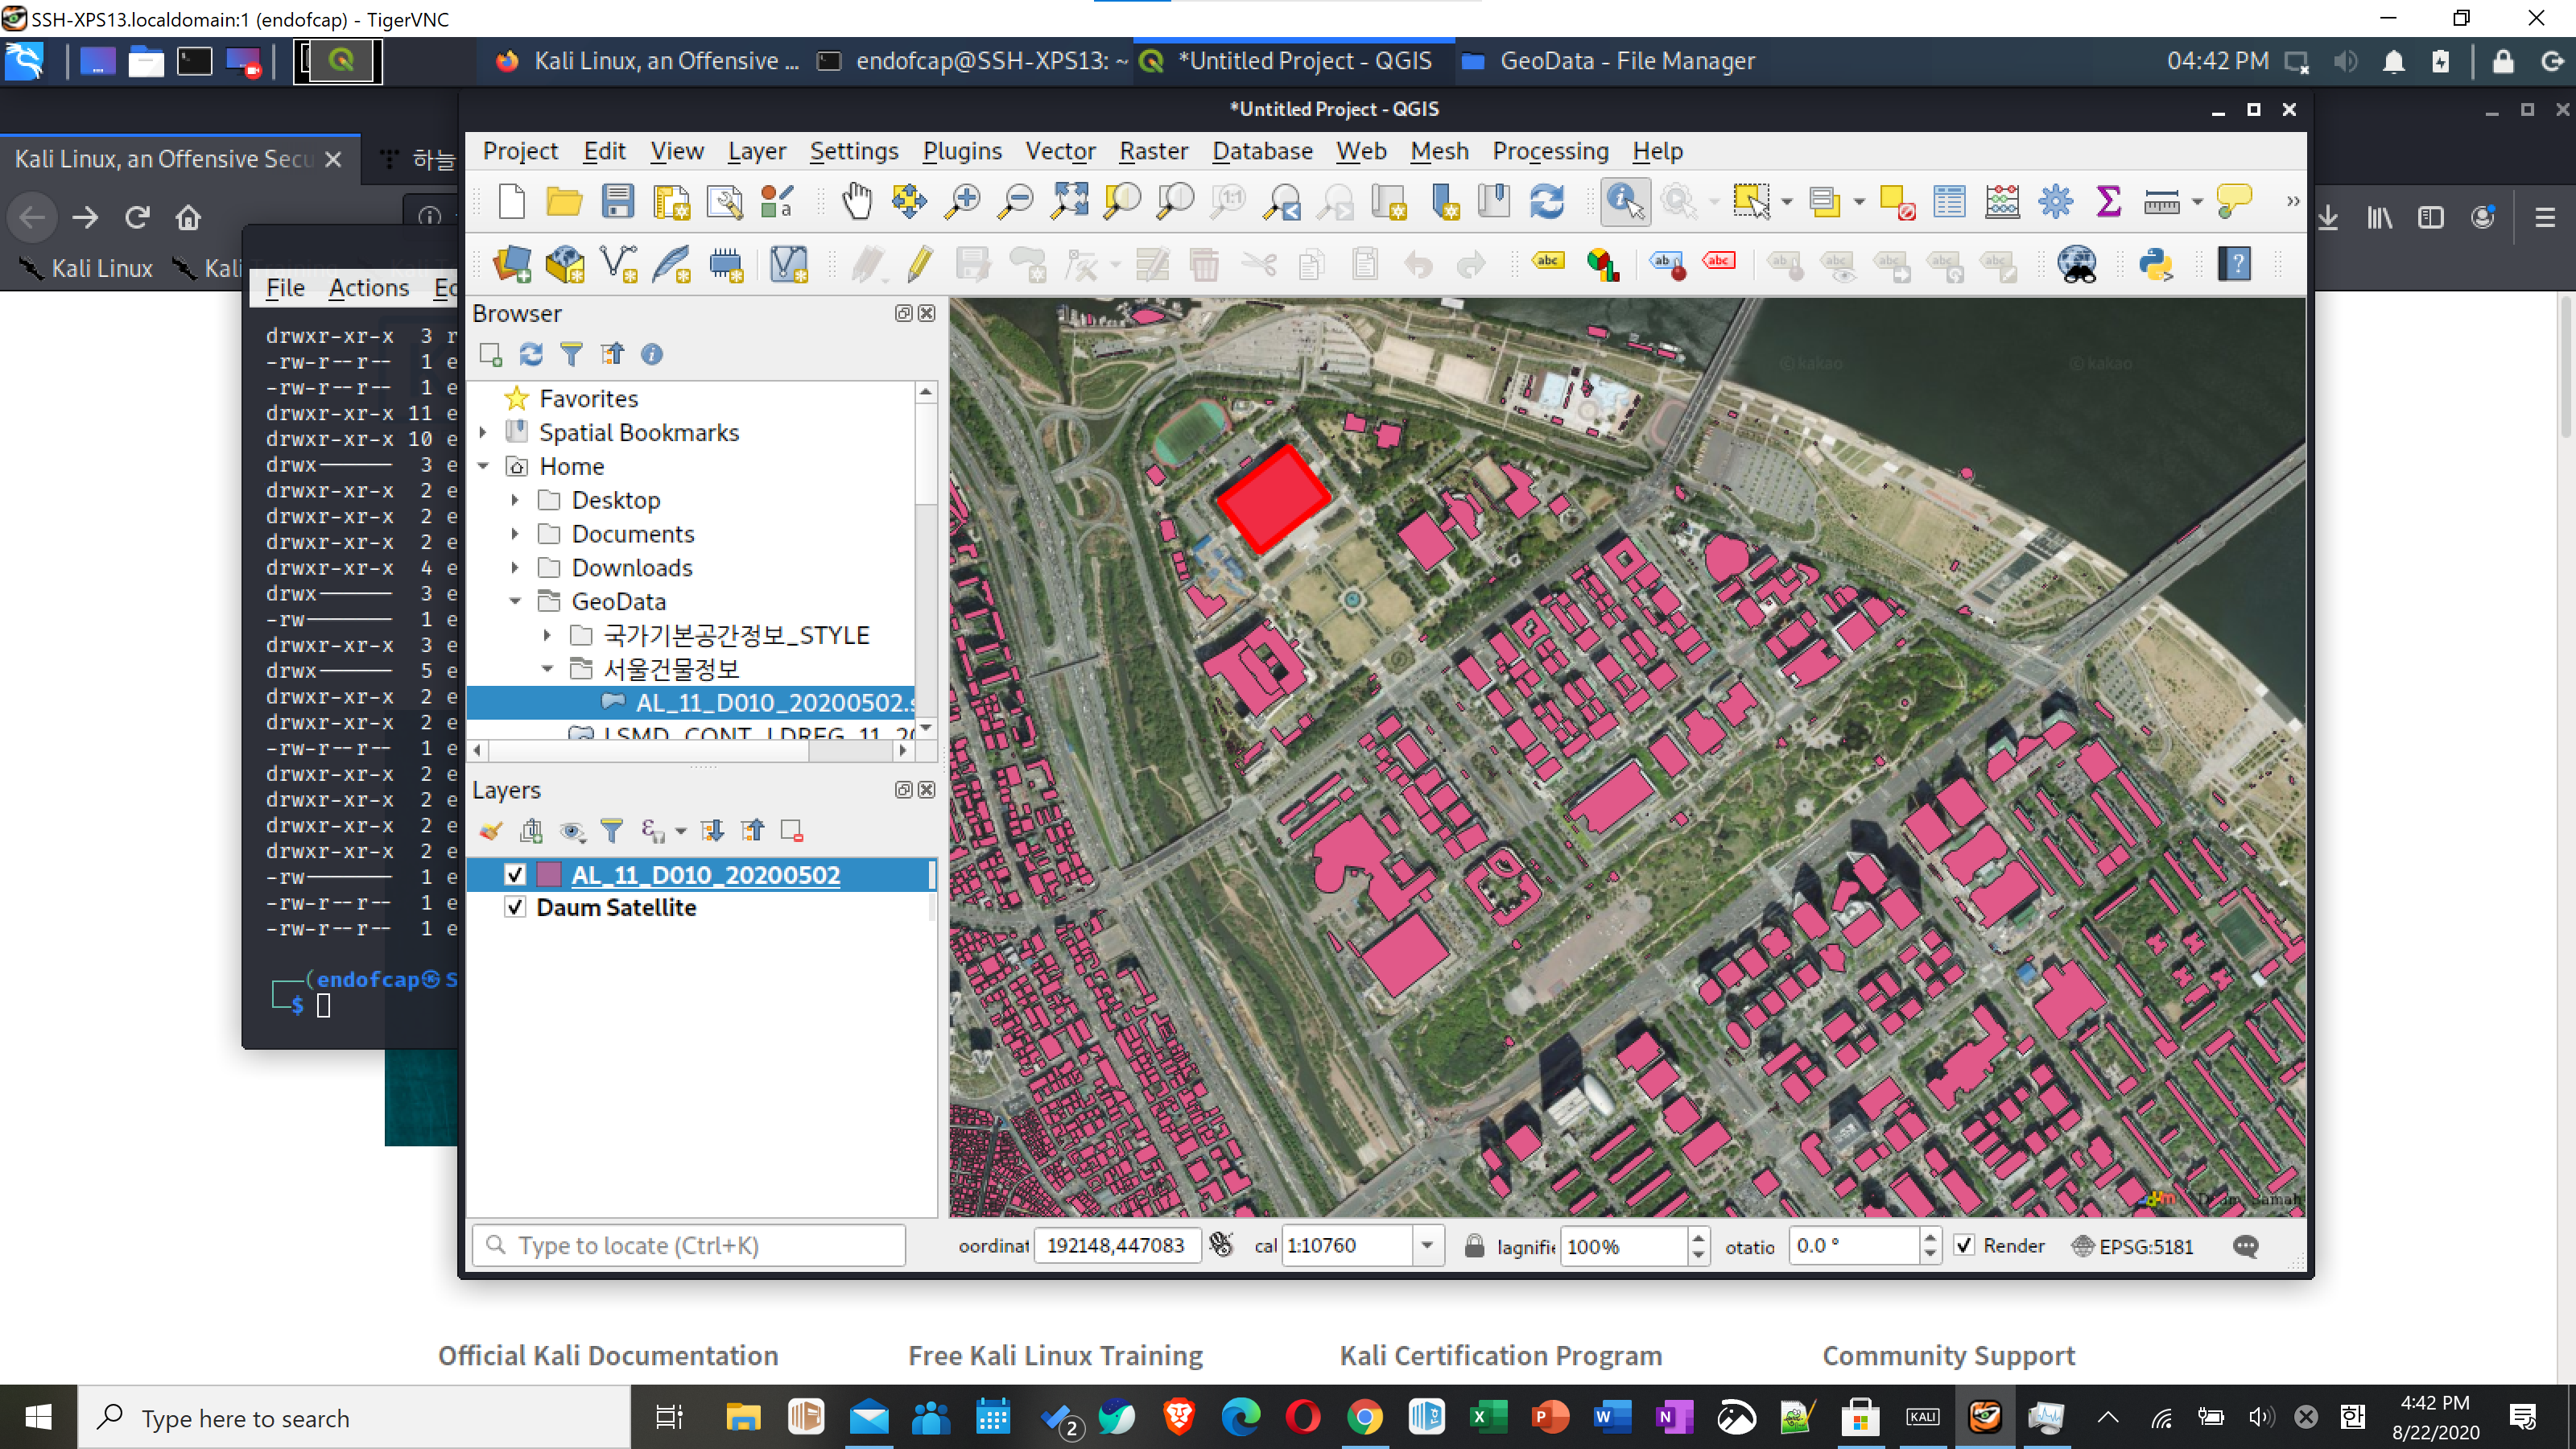The width and height of the screenshot is (2576, 1449).
Task: Click the Type to locate search field
Action: [x=690, y=1246]
